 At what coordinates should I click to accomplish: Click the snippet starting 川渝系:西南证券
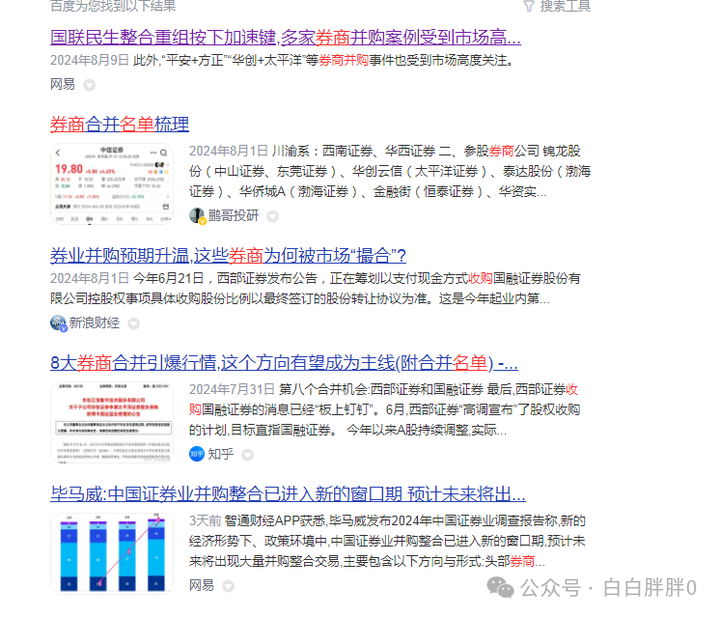[390, 171]
